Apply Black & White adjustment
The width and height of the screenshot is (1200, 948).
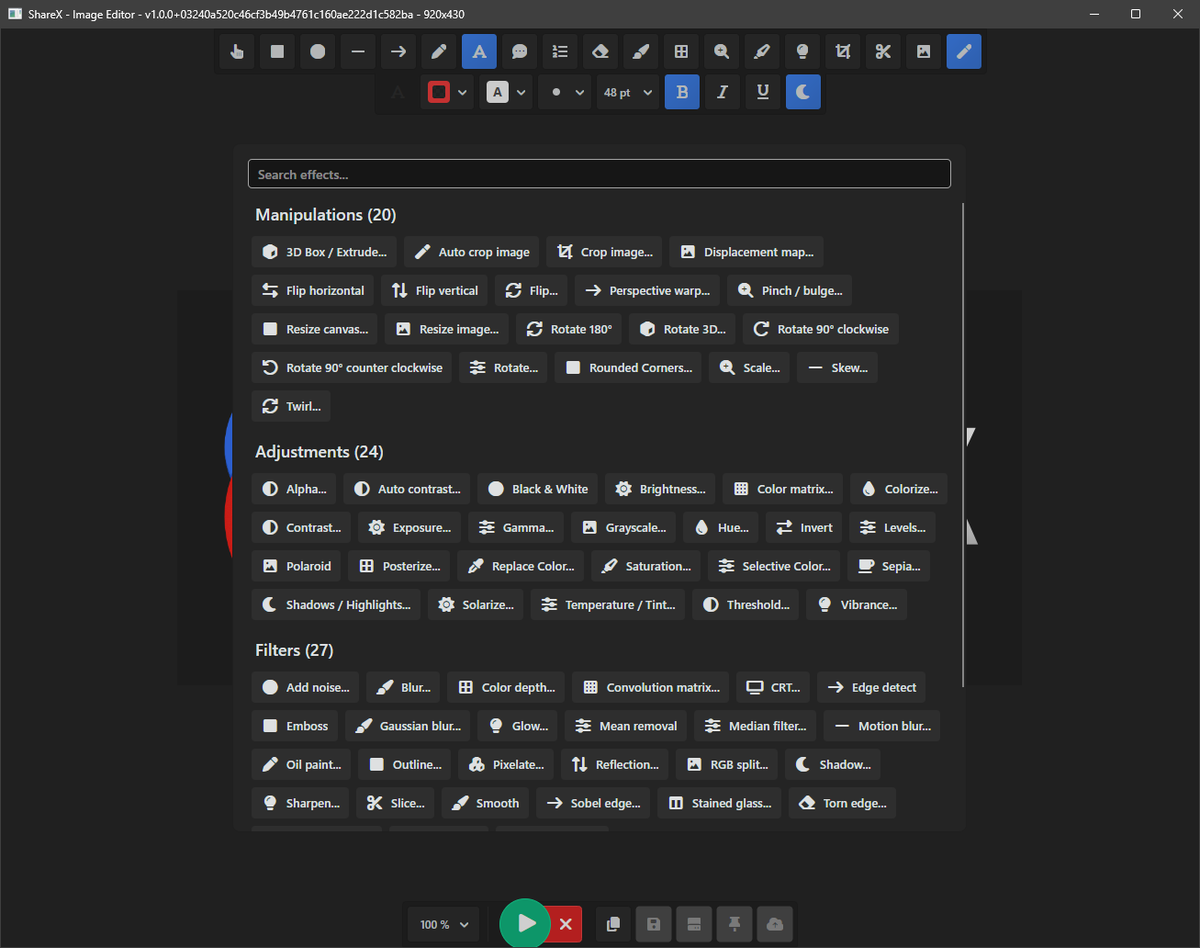(538, 489)
